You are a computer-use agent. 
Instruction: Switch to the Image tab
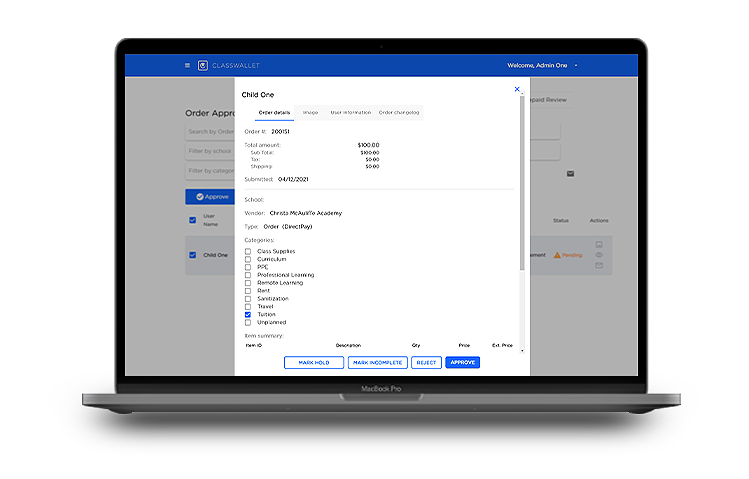310,113
